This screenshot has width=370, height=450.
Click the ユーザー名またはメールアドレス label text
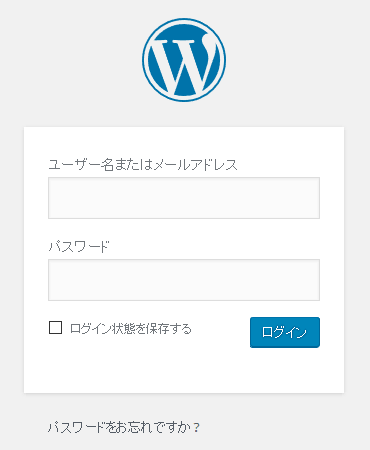coord(143,164)
